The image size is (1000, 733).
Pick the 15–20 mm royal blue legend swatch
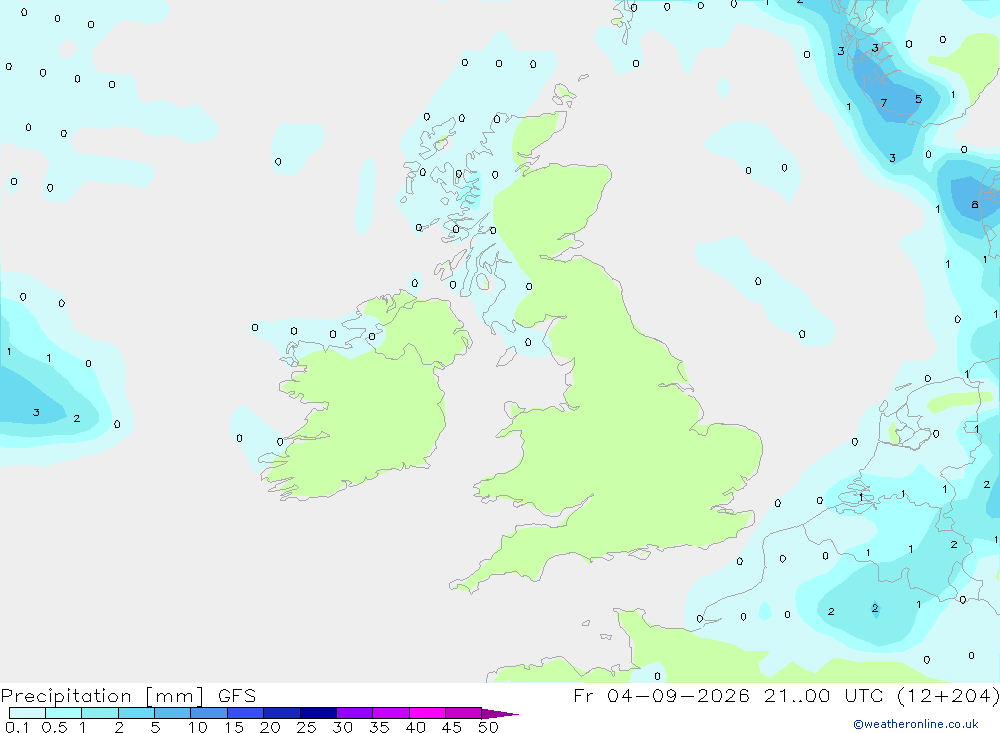(x=245, y=713)
